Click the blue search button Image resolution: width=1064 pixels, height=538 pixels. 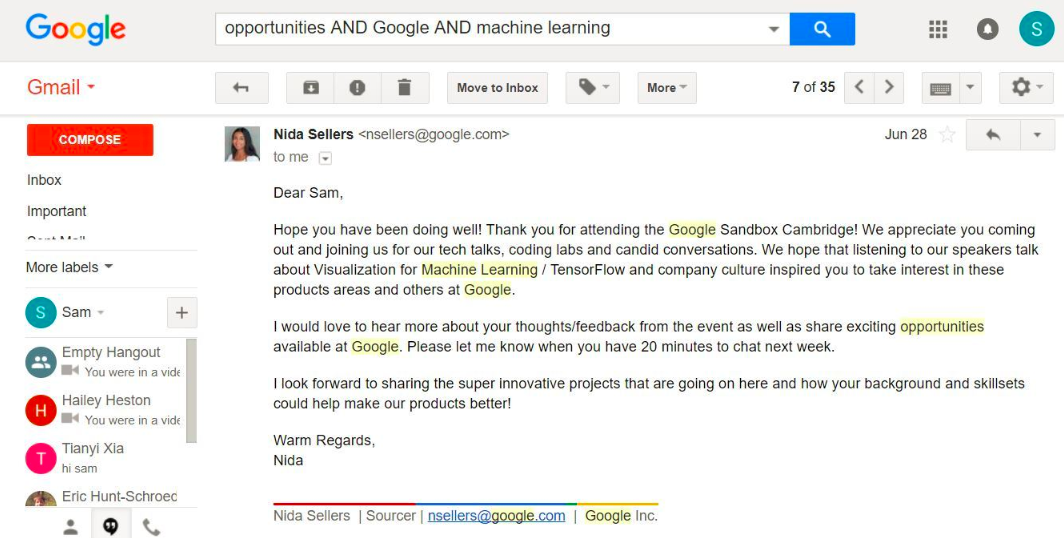point(822,28)
